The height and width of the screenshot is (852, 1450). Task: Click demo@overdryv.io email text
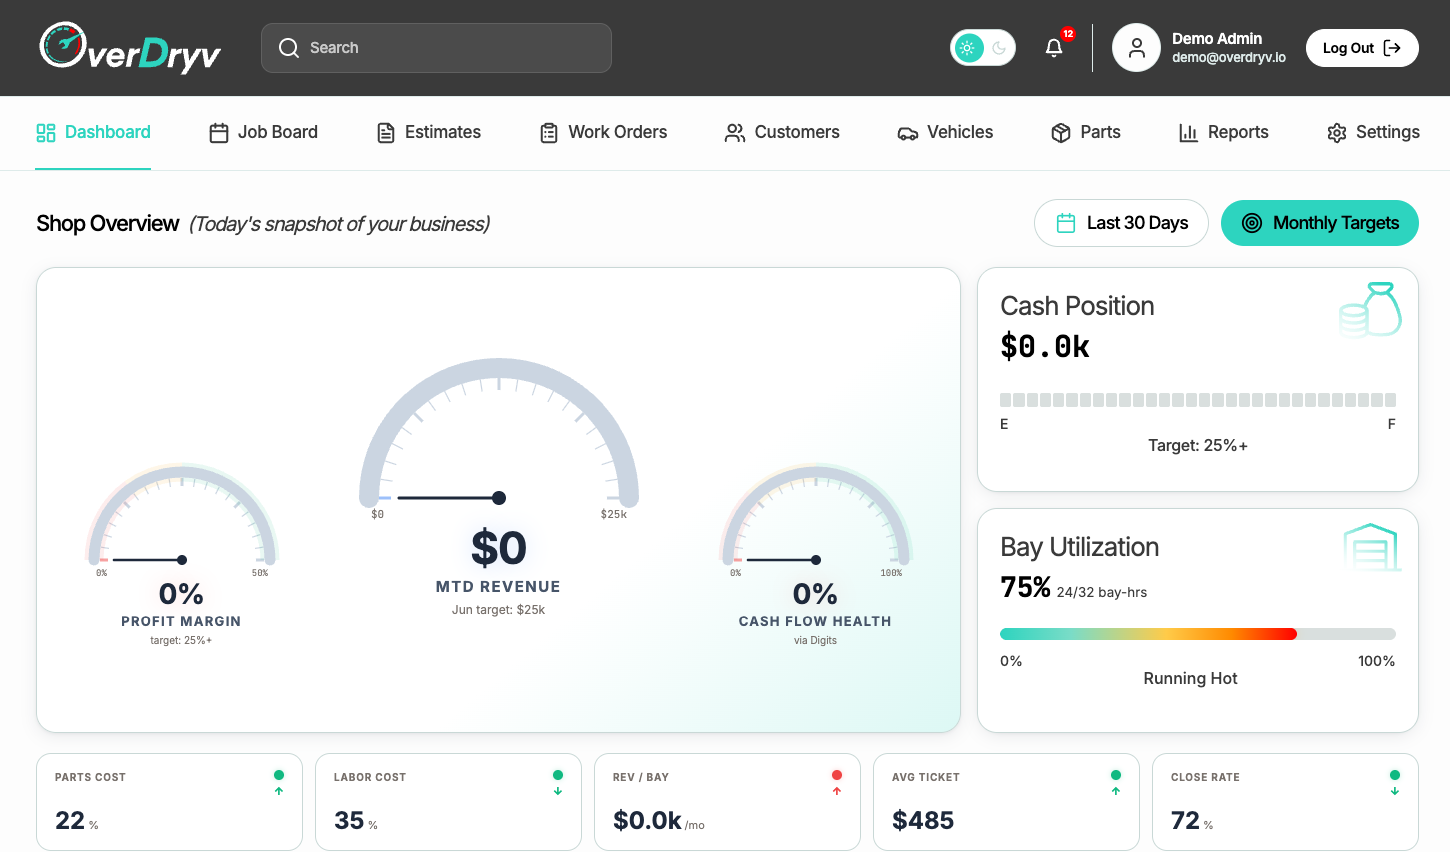click(1229, 58)
